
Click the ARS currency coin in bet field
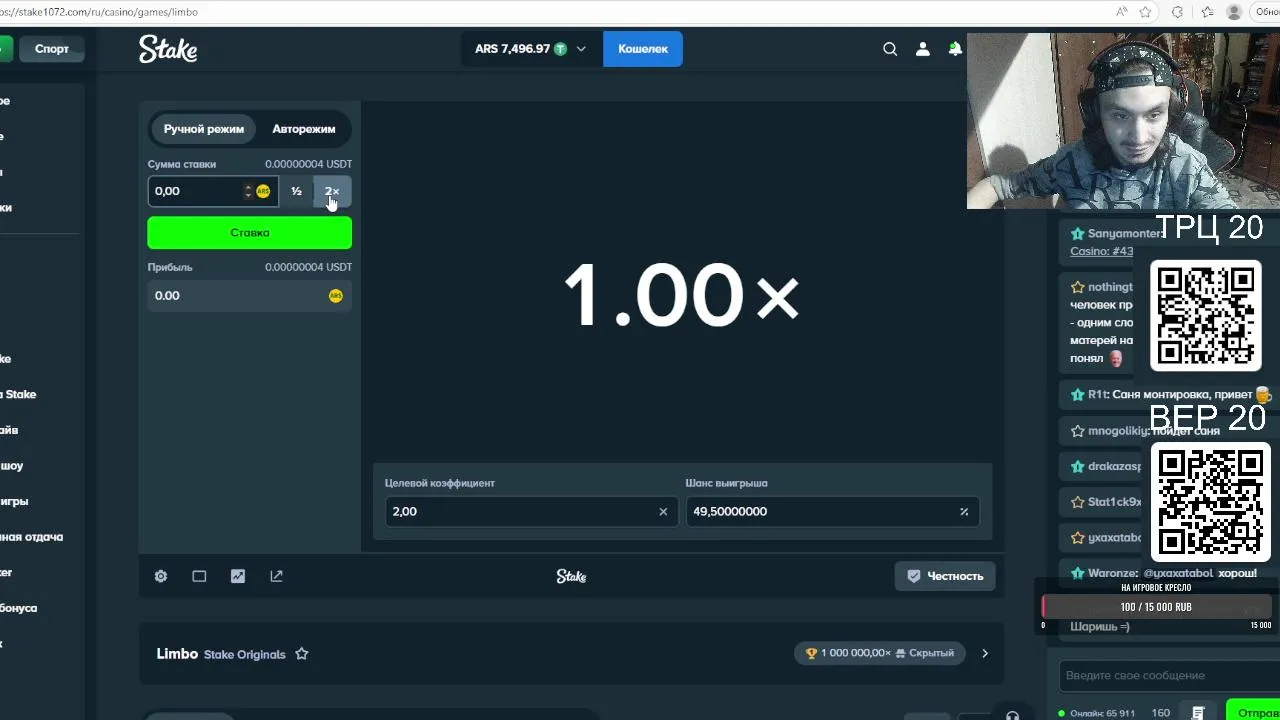[x=263, y=191]
